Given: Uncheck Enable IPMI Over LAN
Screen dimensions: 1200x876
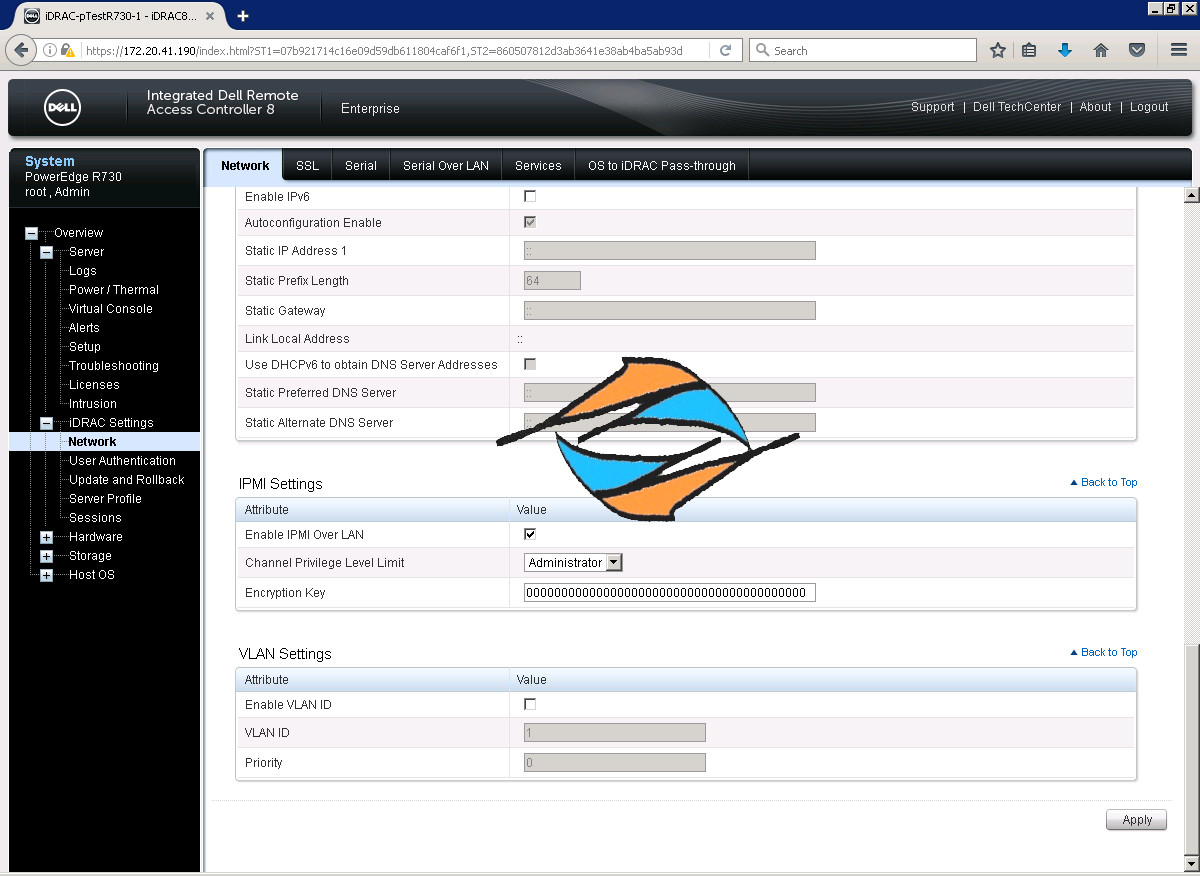Looking at the screenshot, I should 530,534.
